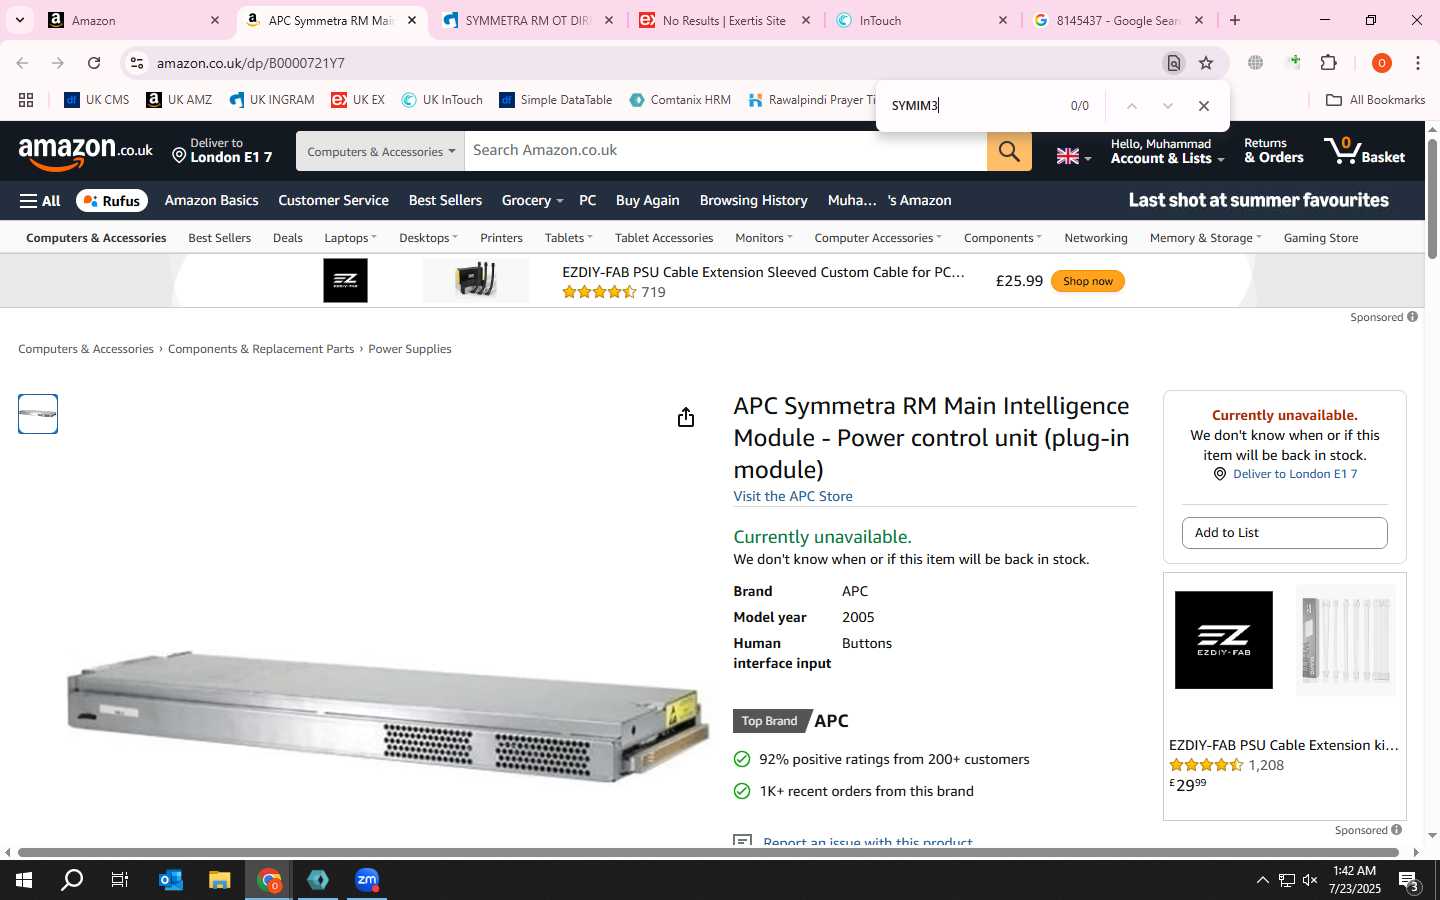The height and width of the screenshot is (900, 1440).
Task: Open the Customer Service nav link
Action: 333,201
